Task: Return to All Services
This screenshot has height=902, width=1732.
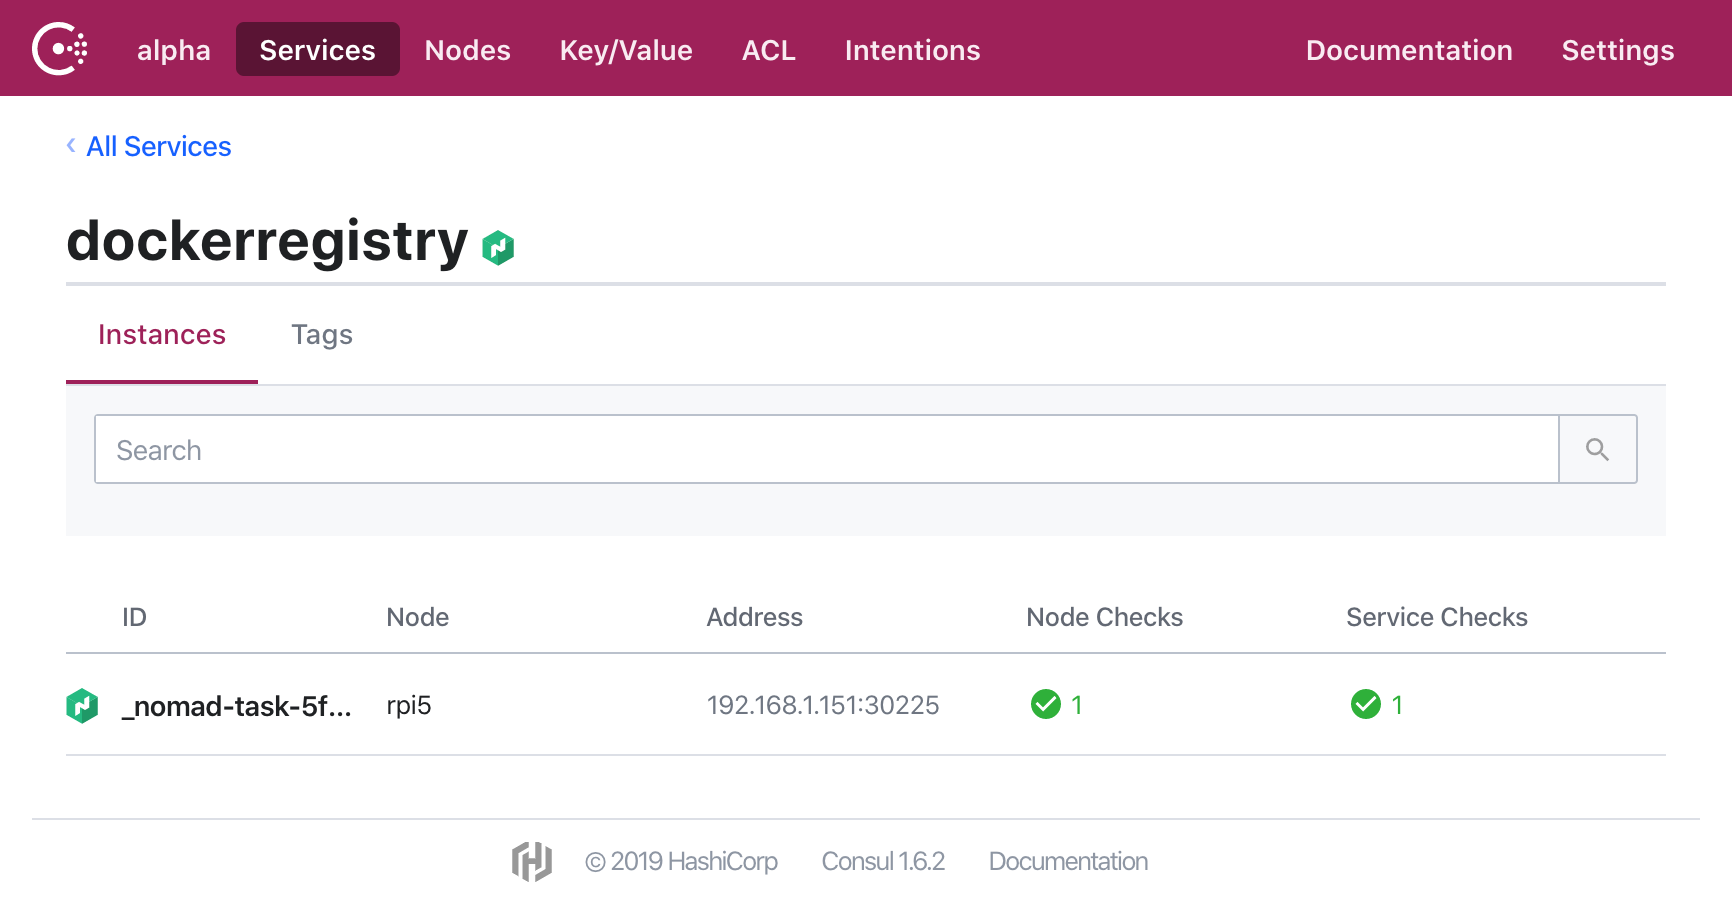Action: click(x=159, y=146)
